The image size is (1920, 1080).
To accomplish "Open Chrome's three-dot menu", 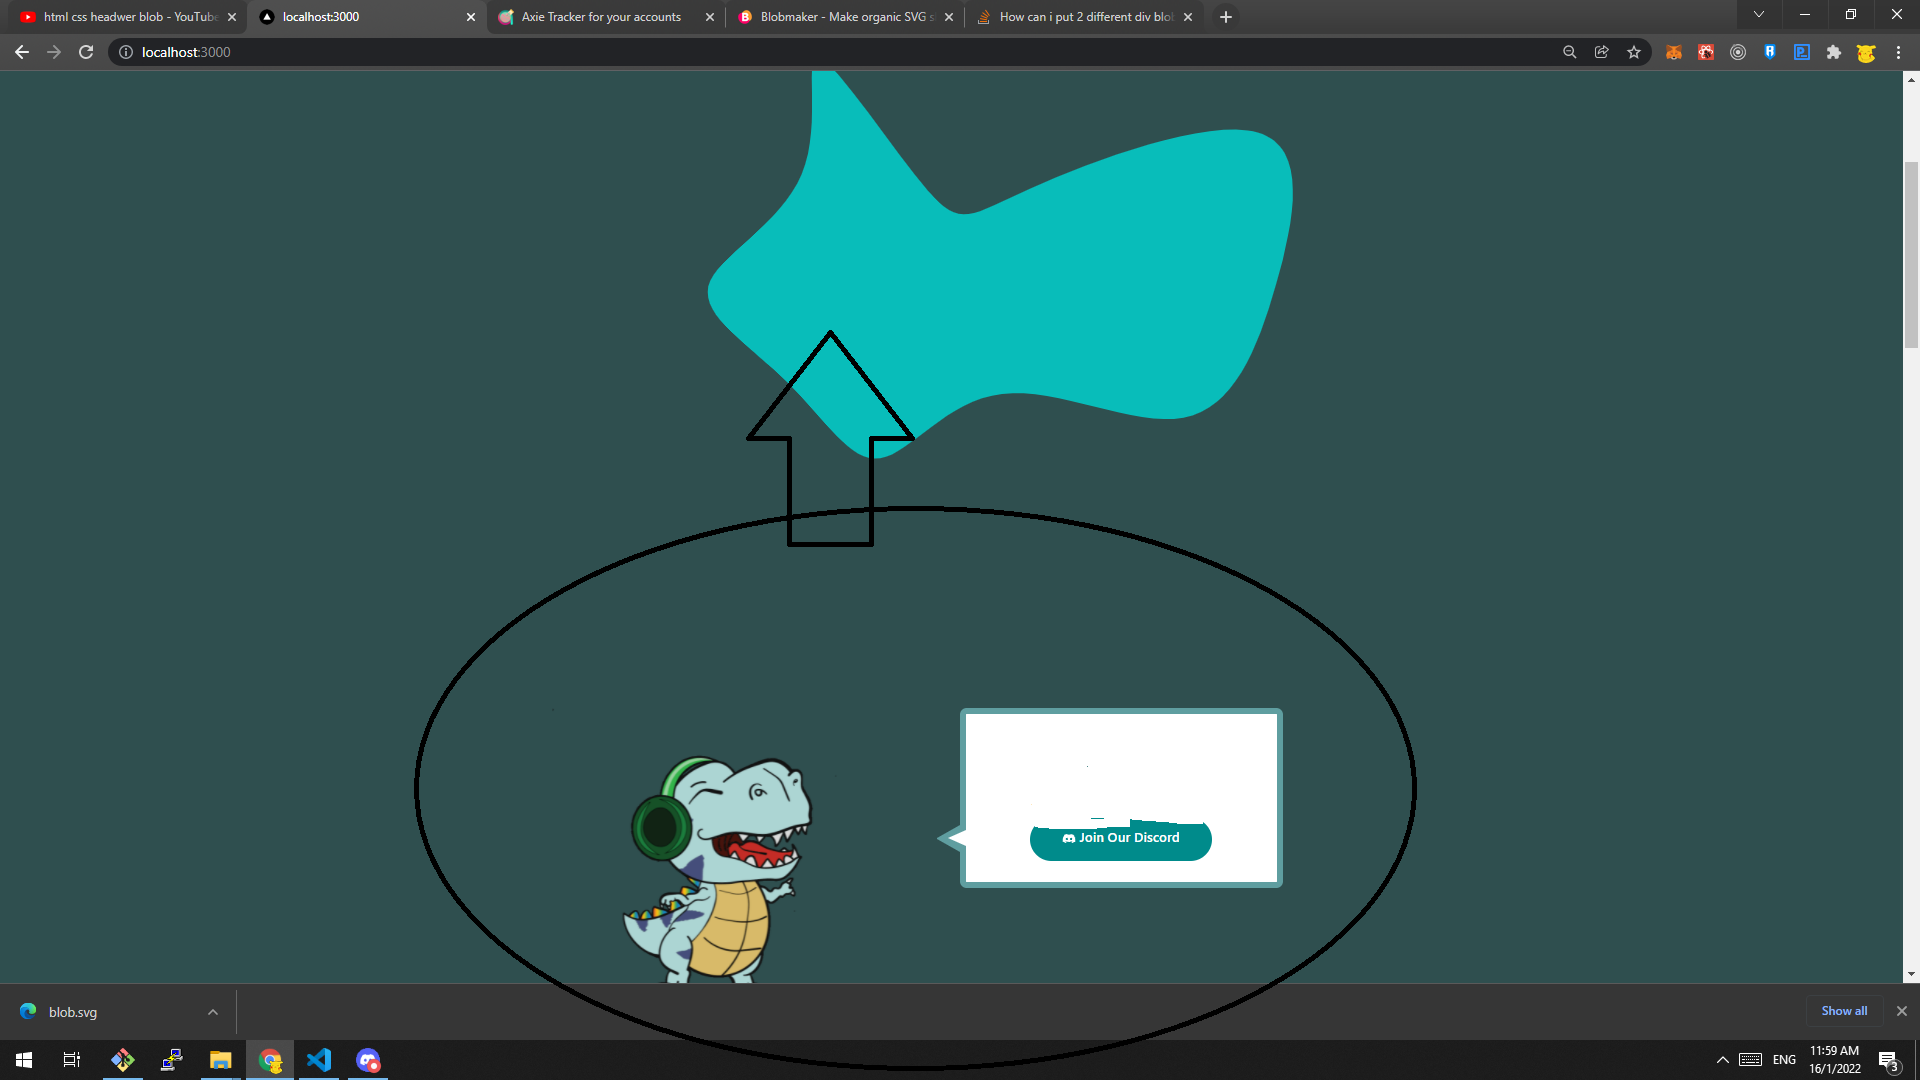I will pyautogui.click(x=1898, y=52).
